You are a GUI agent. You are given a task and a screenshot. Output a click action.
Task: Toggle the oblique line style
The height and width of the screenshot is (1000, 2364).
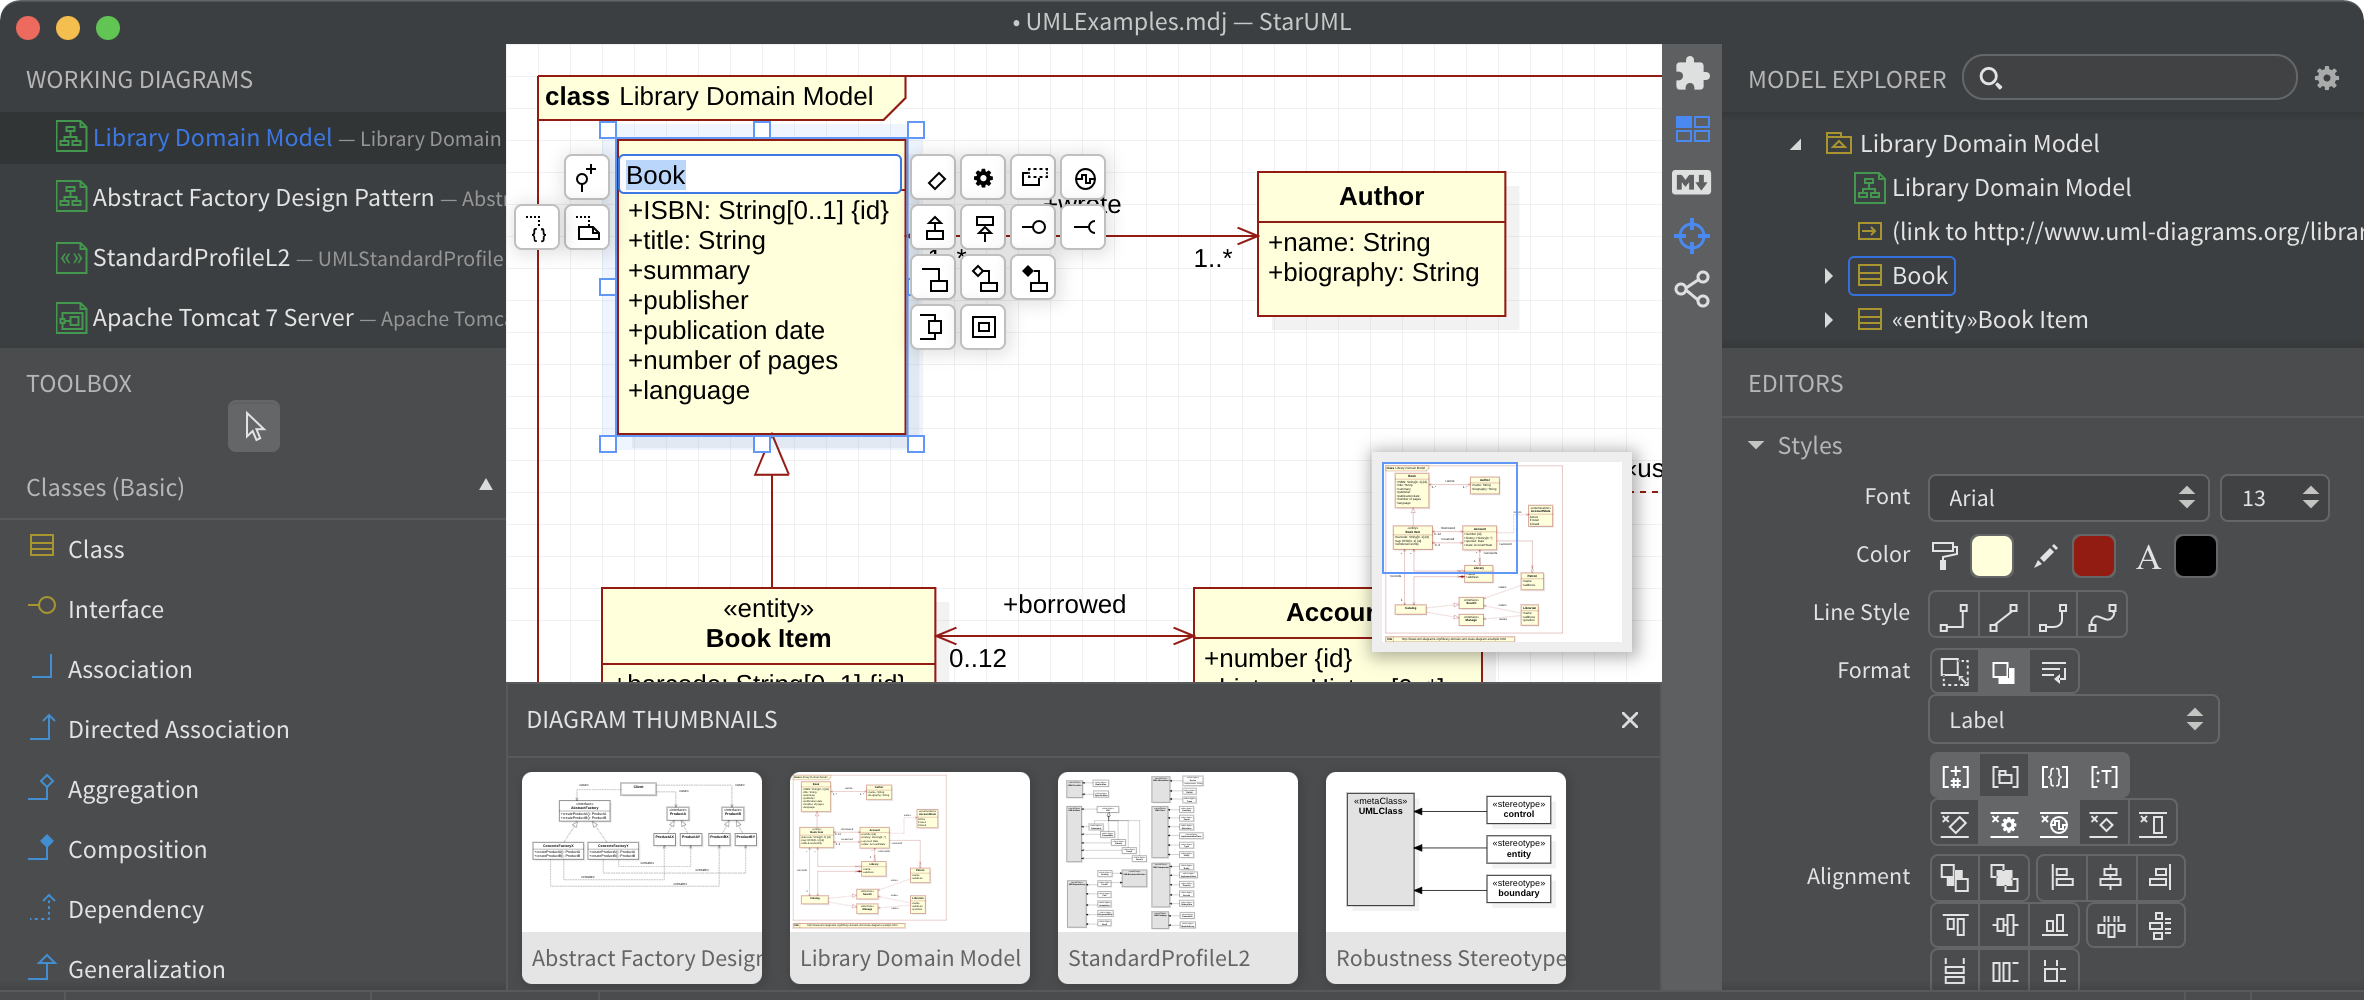pyautogui.click(x=2004, y=614)
